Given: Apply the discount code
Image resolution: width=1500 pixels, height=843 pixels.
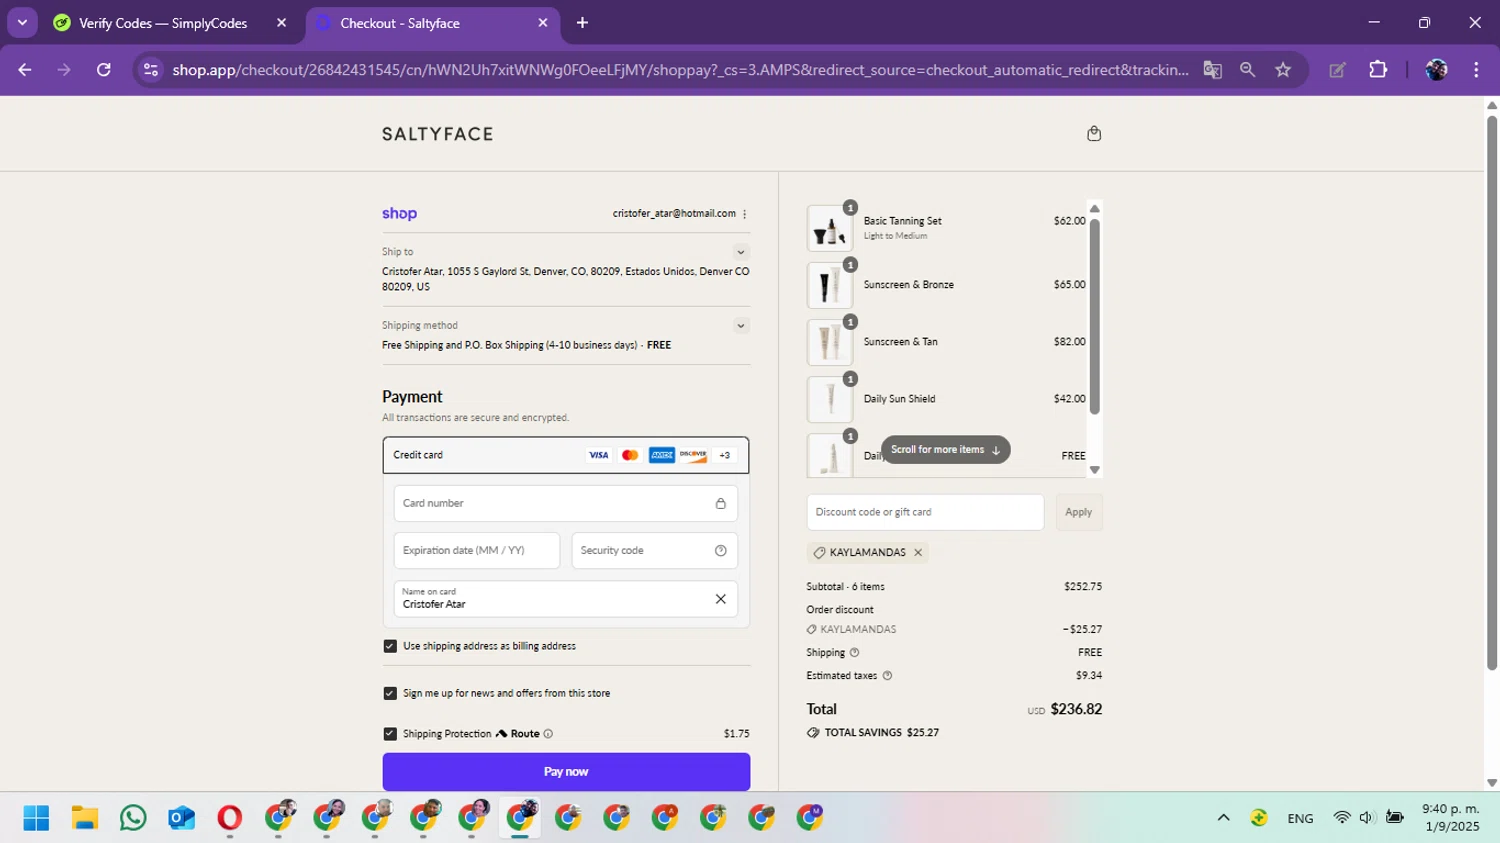Looking at the screenshot, I should [x=1078, y=512].
